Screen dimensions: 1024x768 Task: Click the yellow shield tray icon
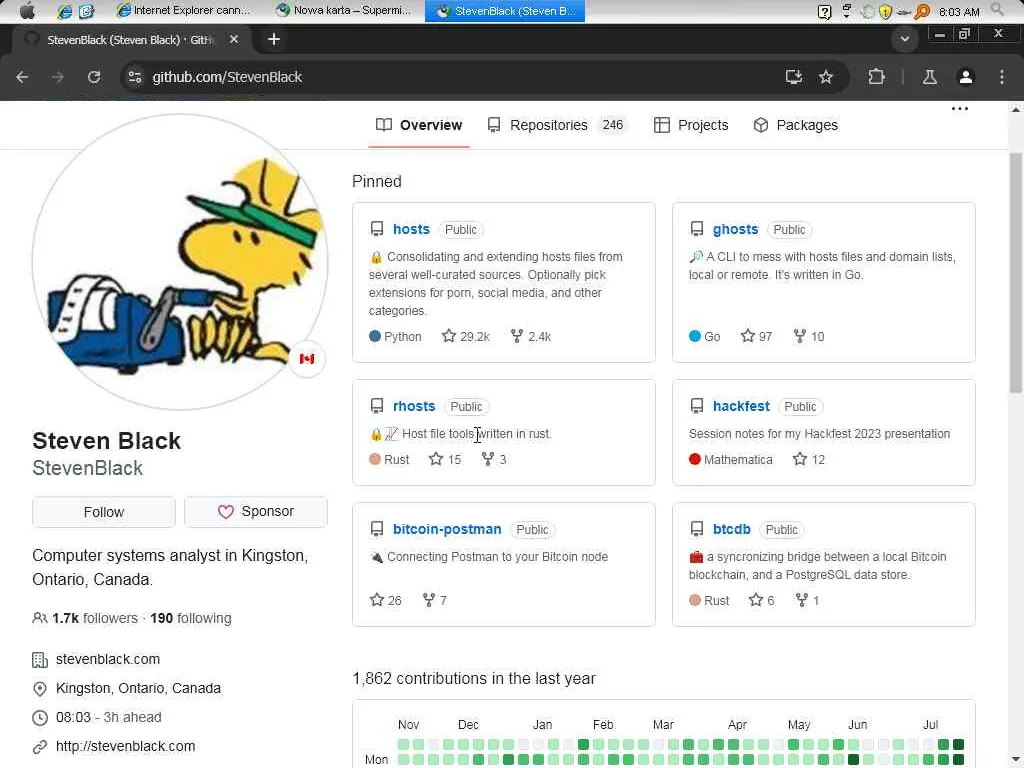coord(885,11)
